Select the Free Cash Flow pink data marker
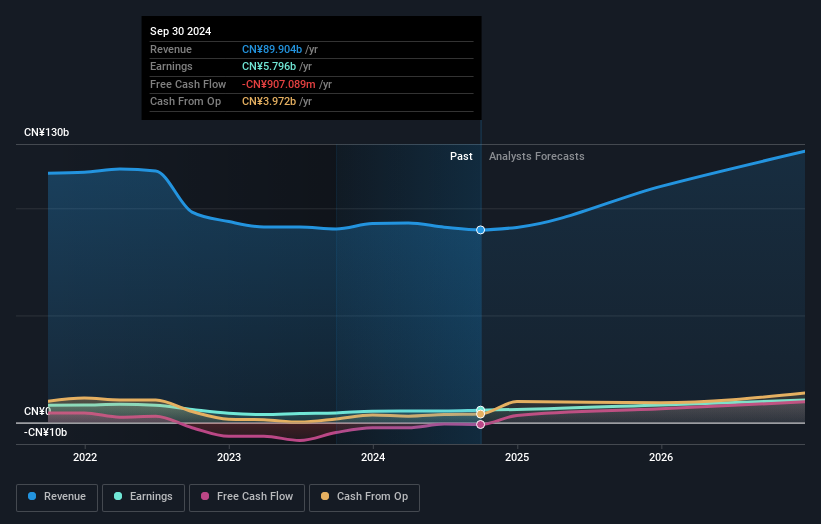This screenshot has width=821, height=524. tap(480, 425)
